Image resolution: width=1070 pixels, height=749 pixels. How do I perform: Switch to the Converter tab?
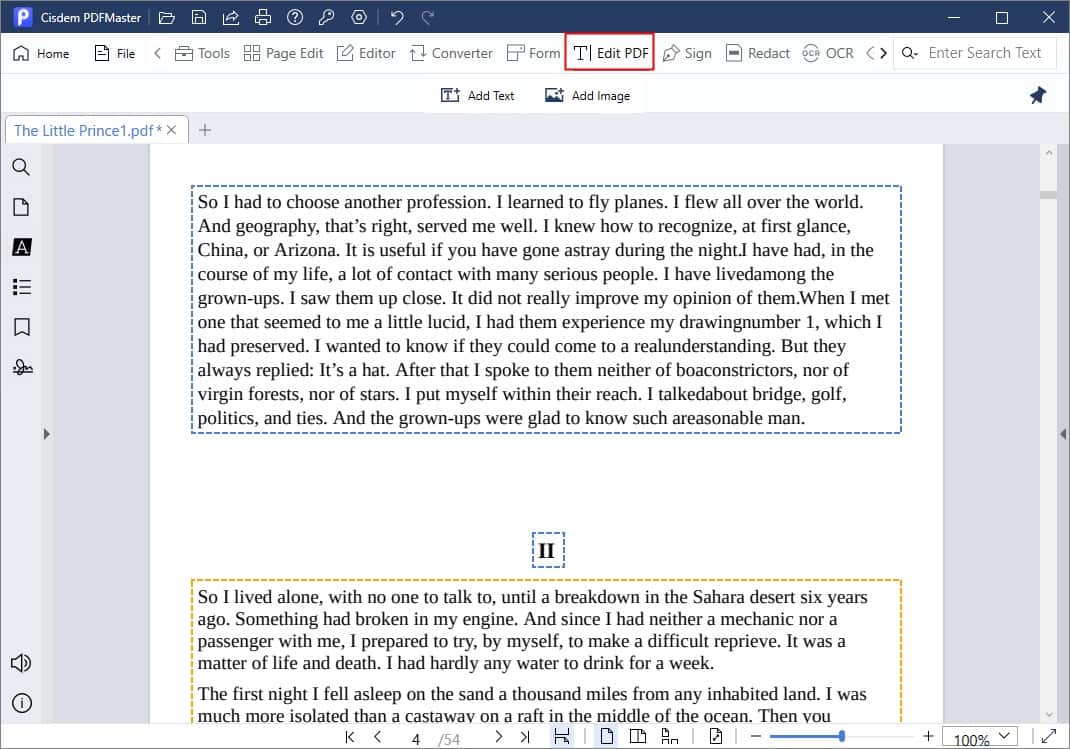pyautogui.click(x=451, y=52)
